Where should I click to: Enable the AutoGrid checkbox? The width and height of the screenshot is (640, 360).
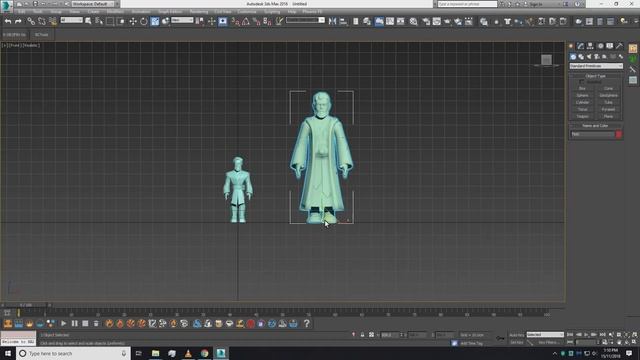click(x=582, y=82)
